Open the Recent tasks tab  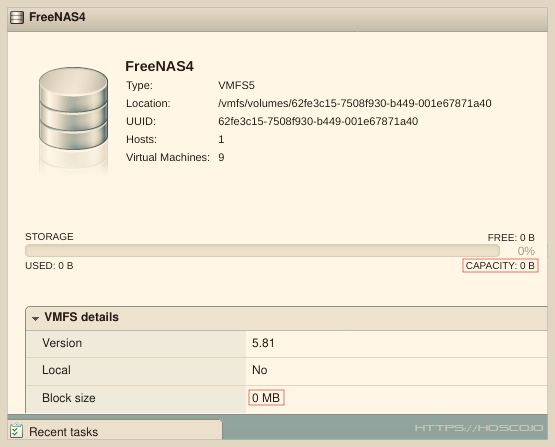115,430
